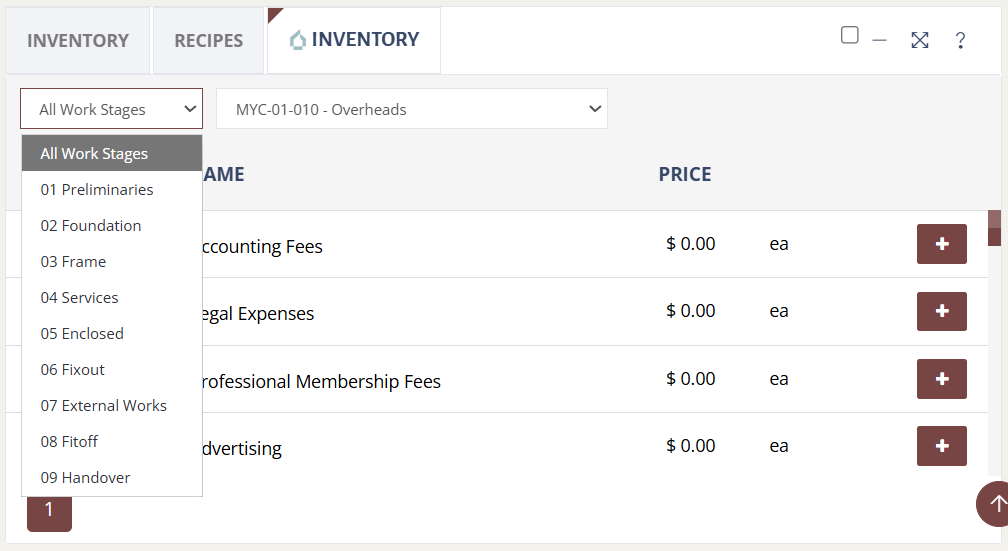Go to page 1 pagination button
The width and height of the screenshot is (1008, 551).
(x=49, y=510)
